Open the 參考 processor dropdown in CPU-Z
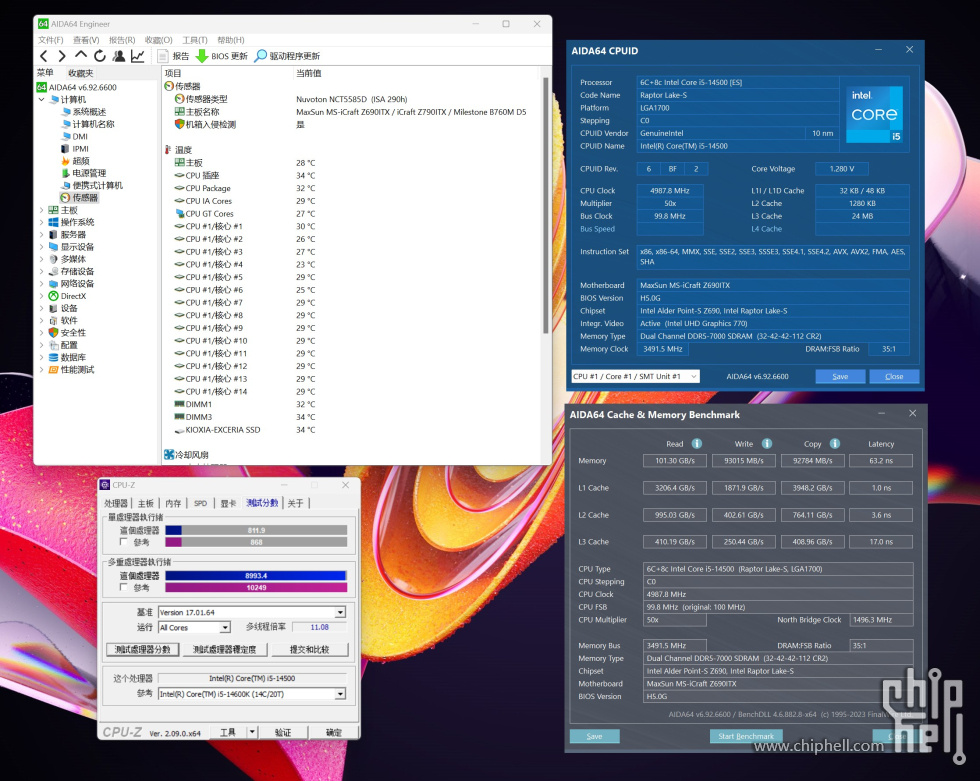980x781 pixels. click(x=340, y=694)
